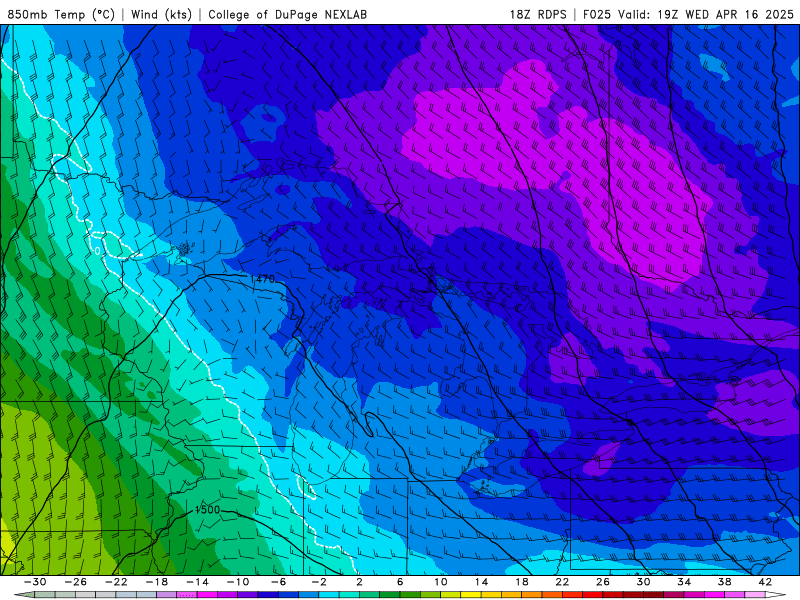Screen dimensions: 800x600
Task: Click the -30 value on the temperature scale
Action: pyautogui.click(x=35, y=582)
